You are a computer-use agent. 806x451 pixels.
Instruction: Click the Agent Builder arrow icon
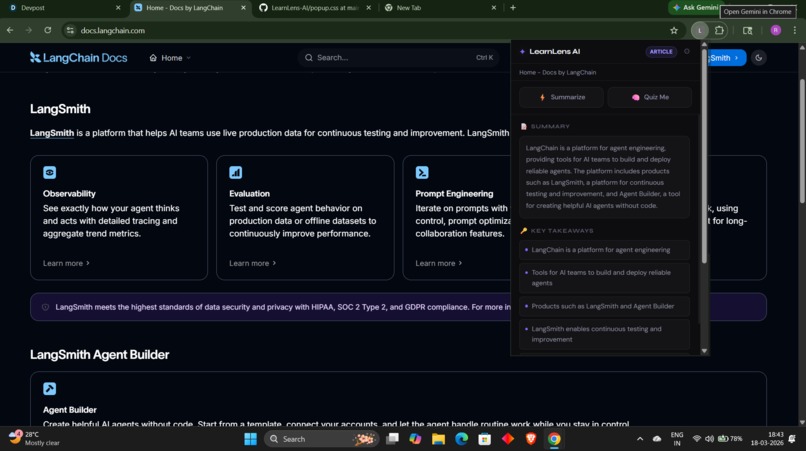coord(49,388)
